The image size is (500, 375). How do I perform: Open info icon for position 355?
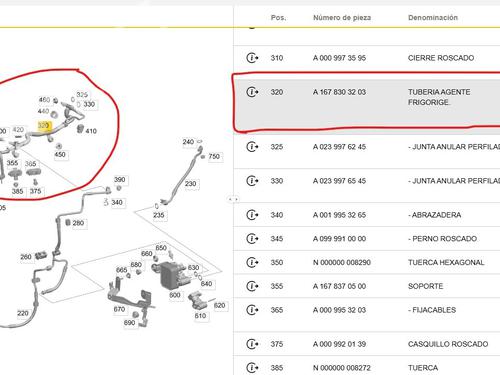pos(252,286)
